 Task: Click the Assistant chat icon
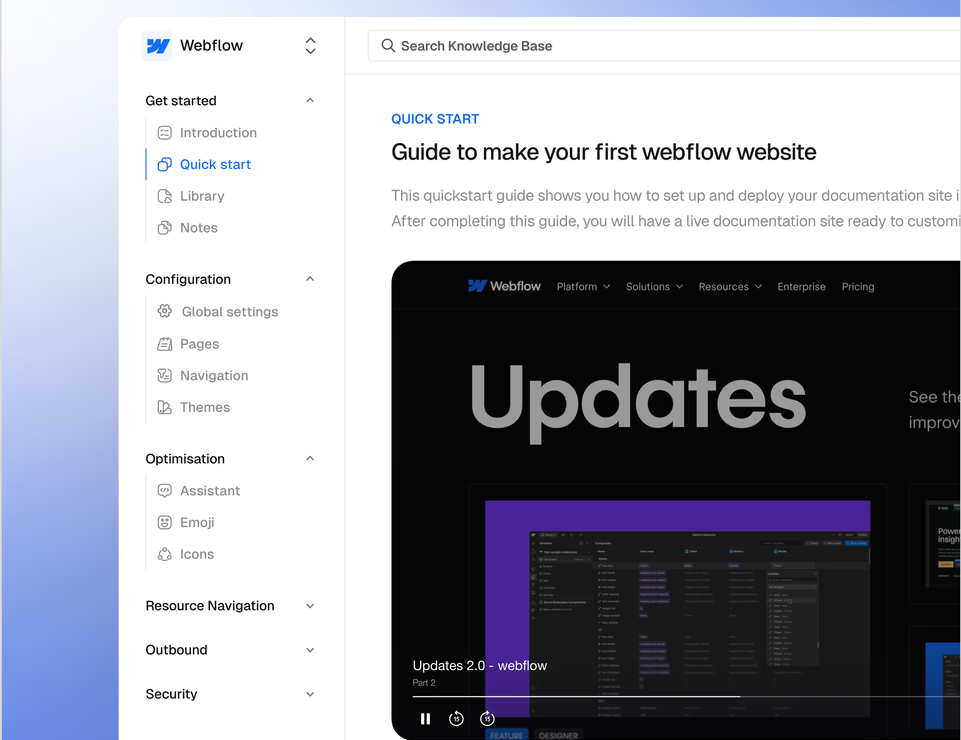point(165,491)
